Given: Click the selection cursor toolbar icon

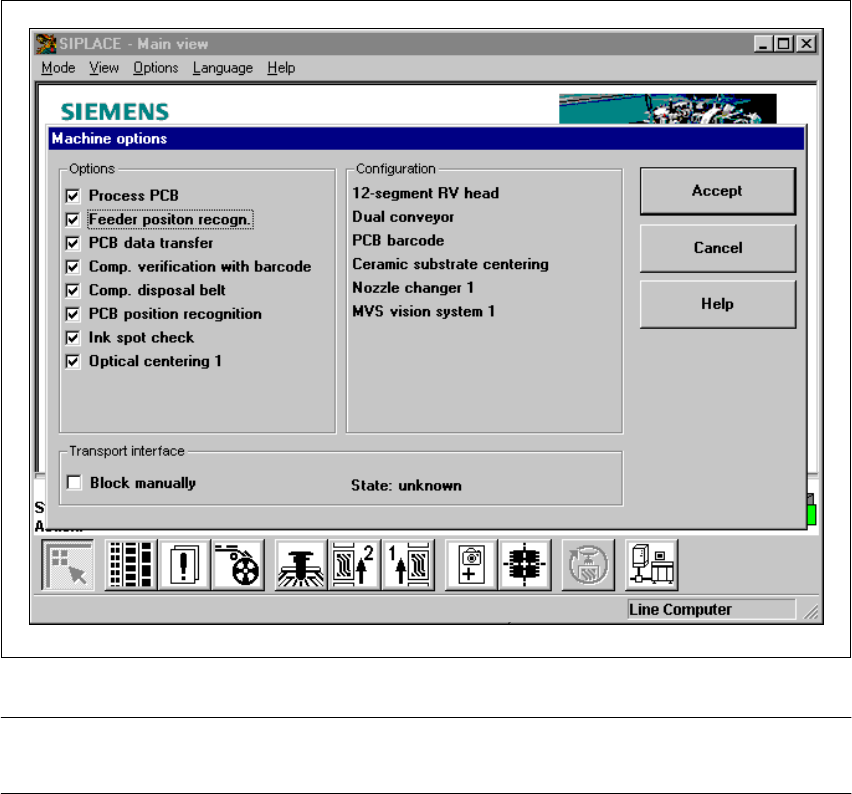Looking at the screenshot, I should [x=68, y=565].
